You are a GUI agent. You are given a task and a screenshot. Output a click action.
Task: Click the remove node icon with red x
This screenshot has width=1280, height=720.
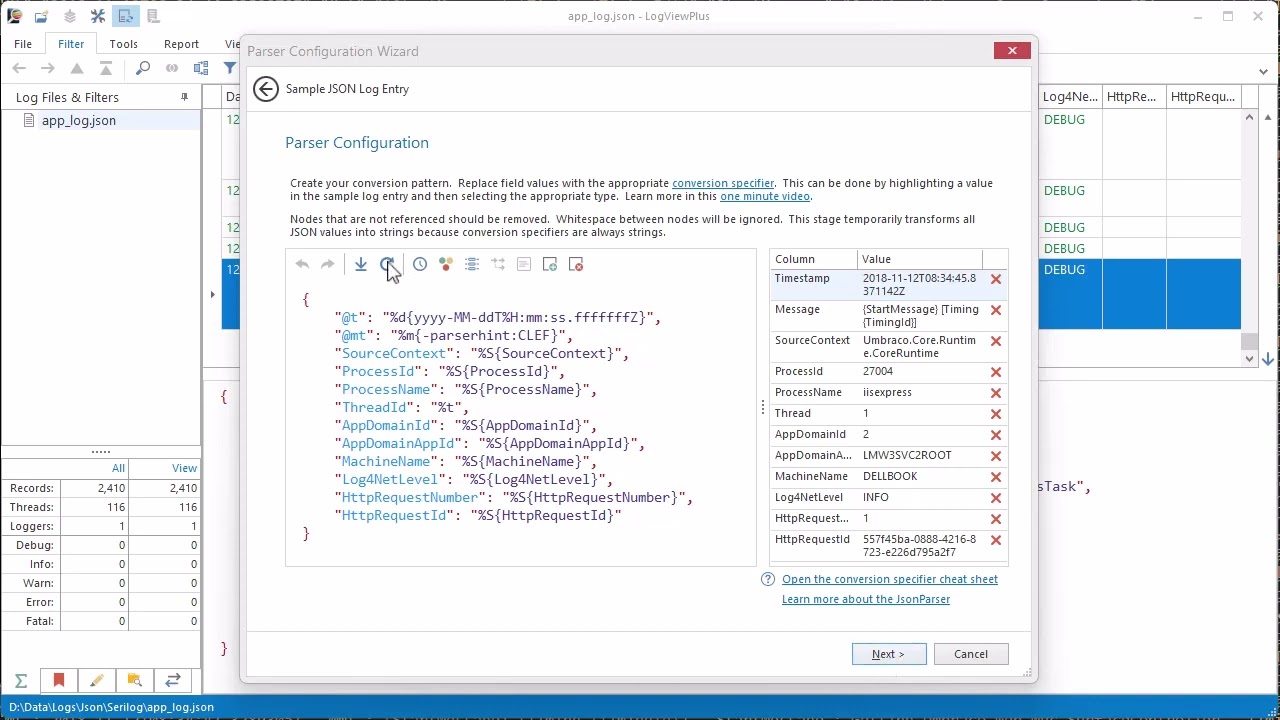pyautogui.click(x=576, y=264)
